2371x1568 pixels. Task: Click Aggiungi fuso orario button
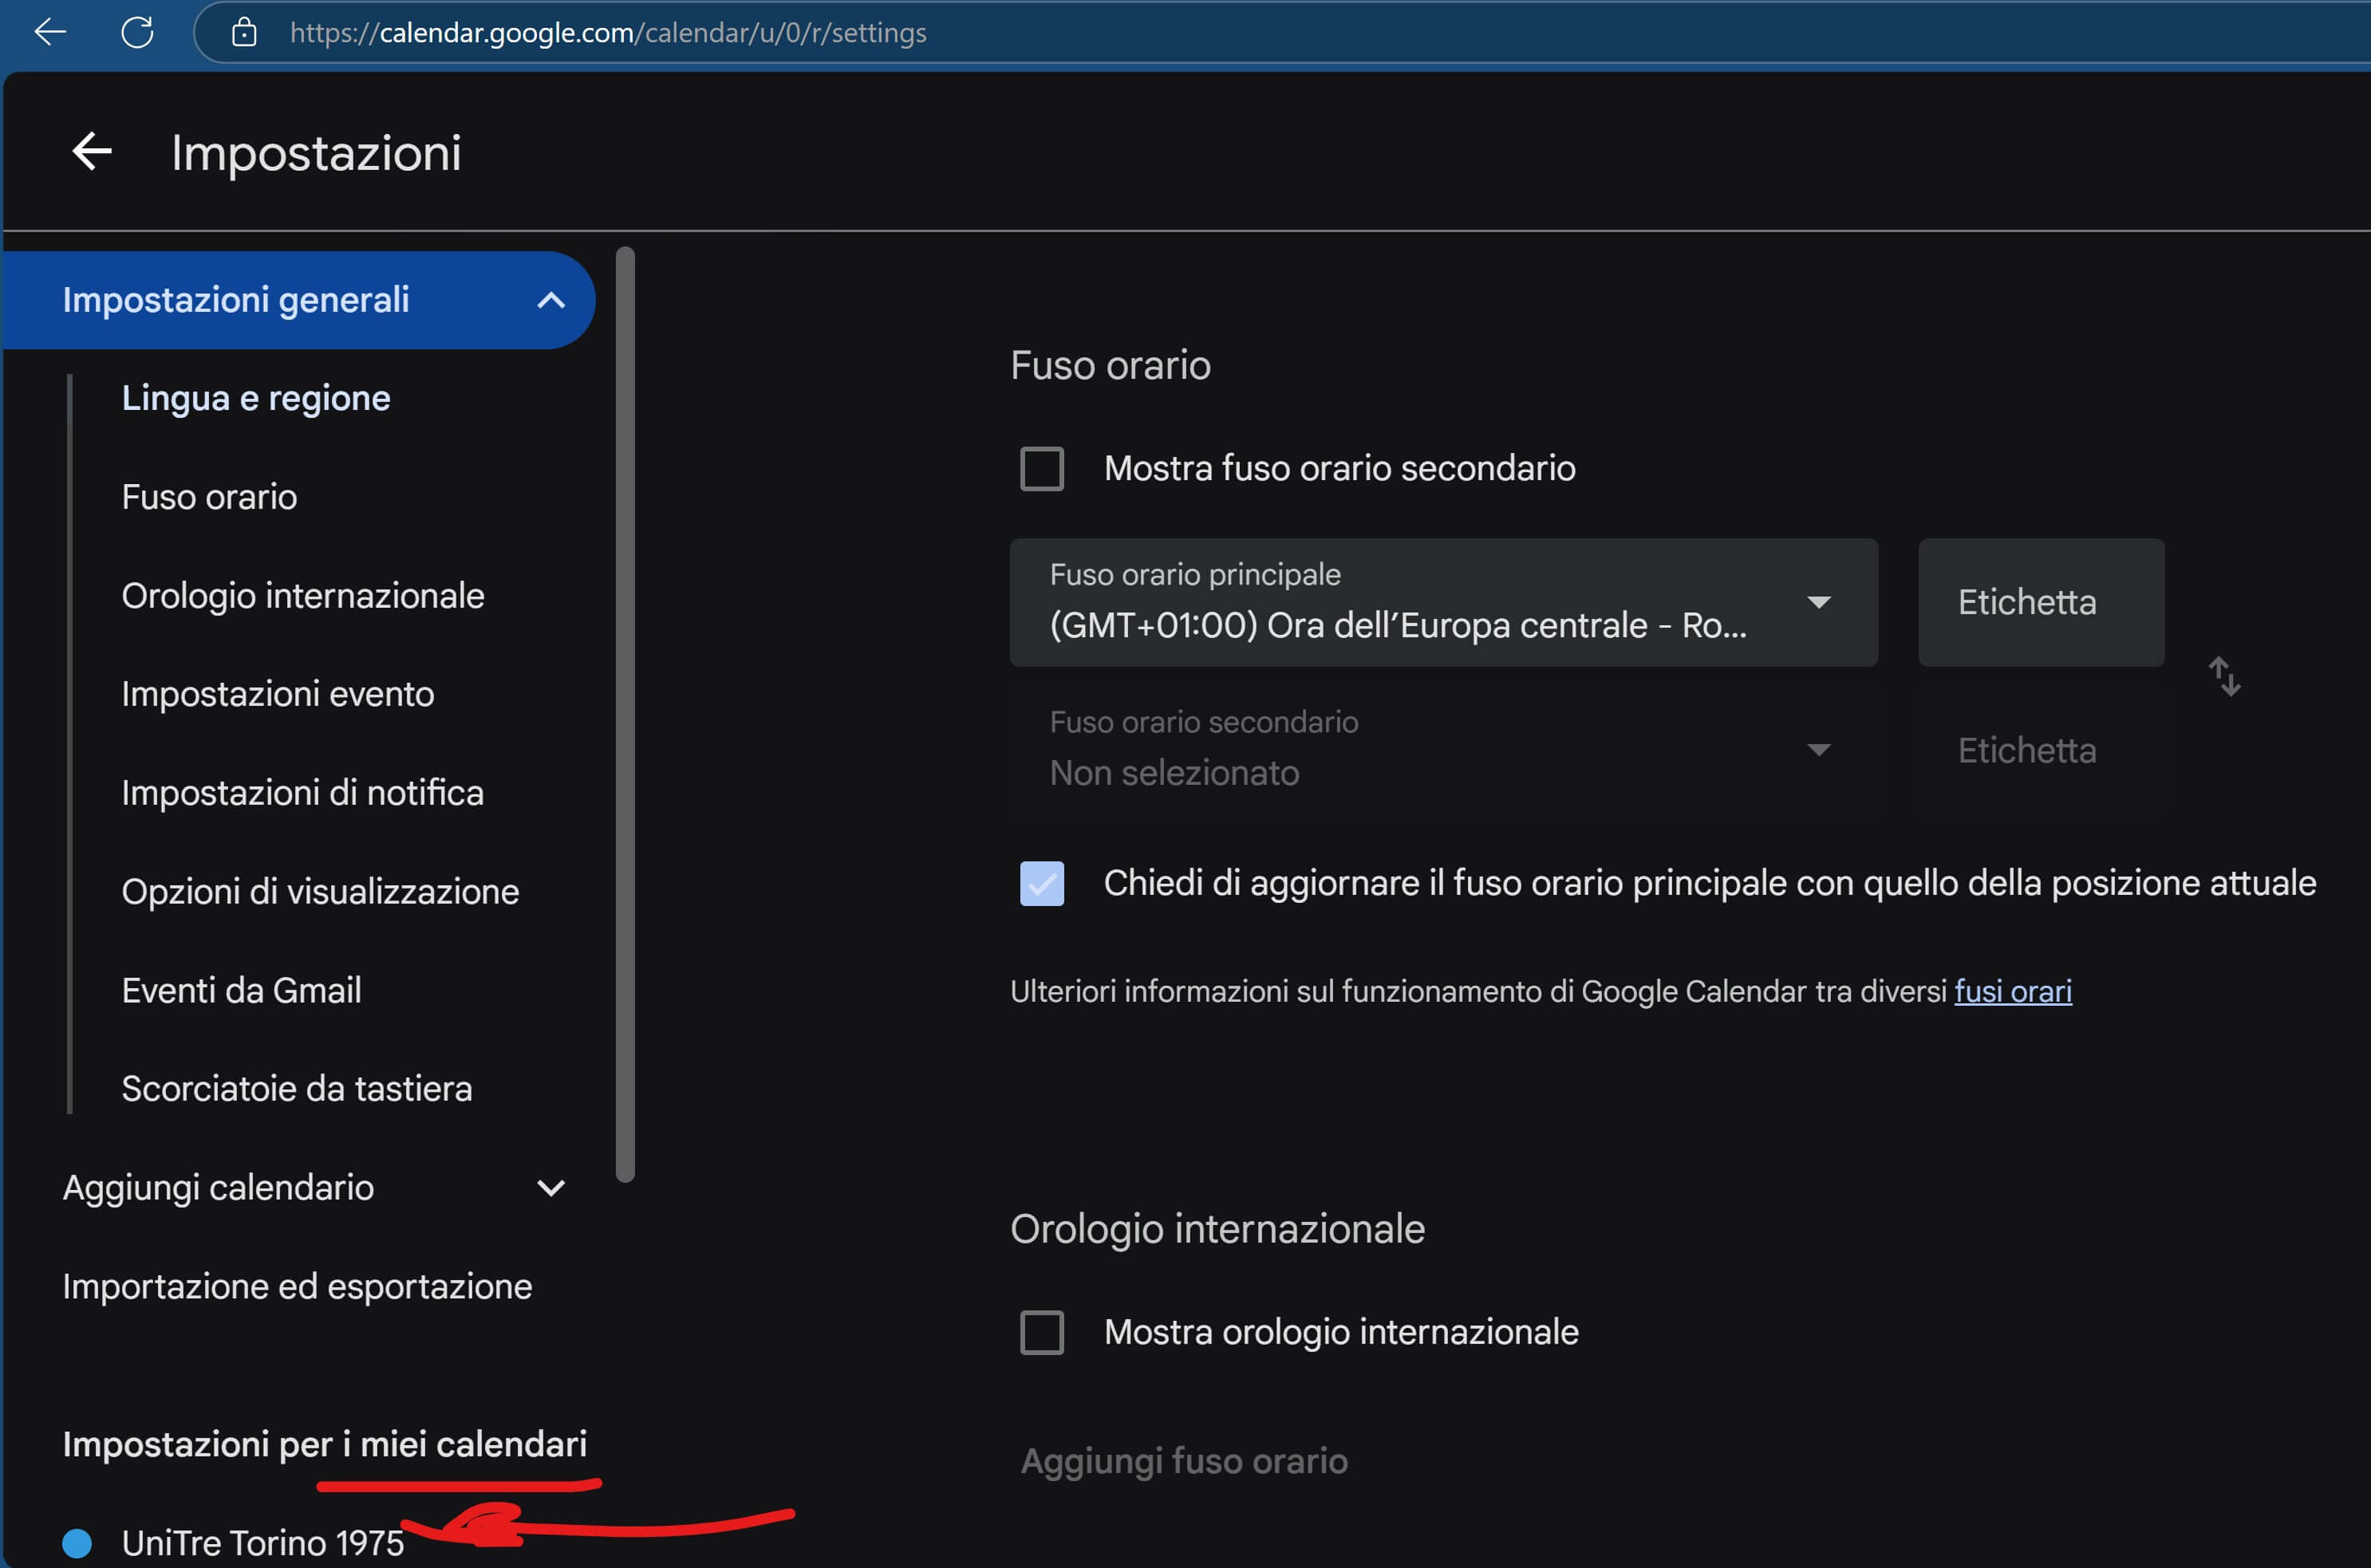[x=1184, y=1461]
